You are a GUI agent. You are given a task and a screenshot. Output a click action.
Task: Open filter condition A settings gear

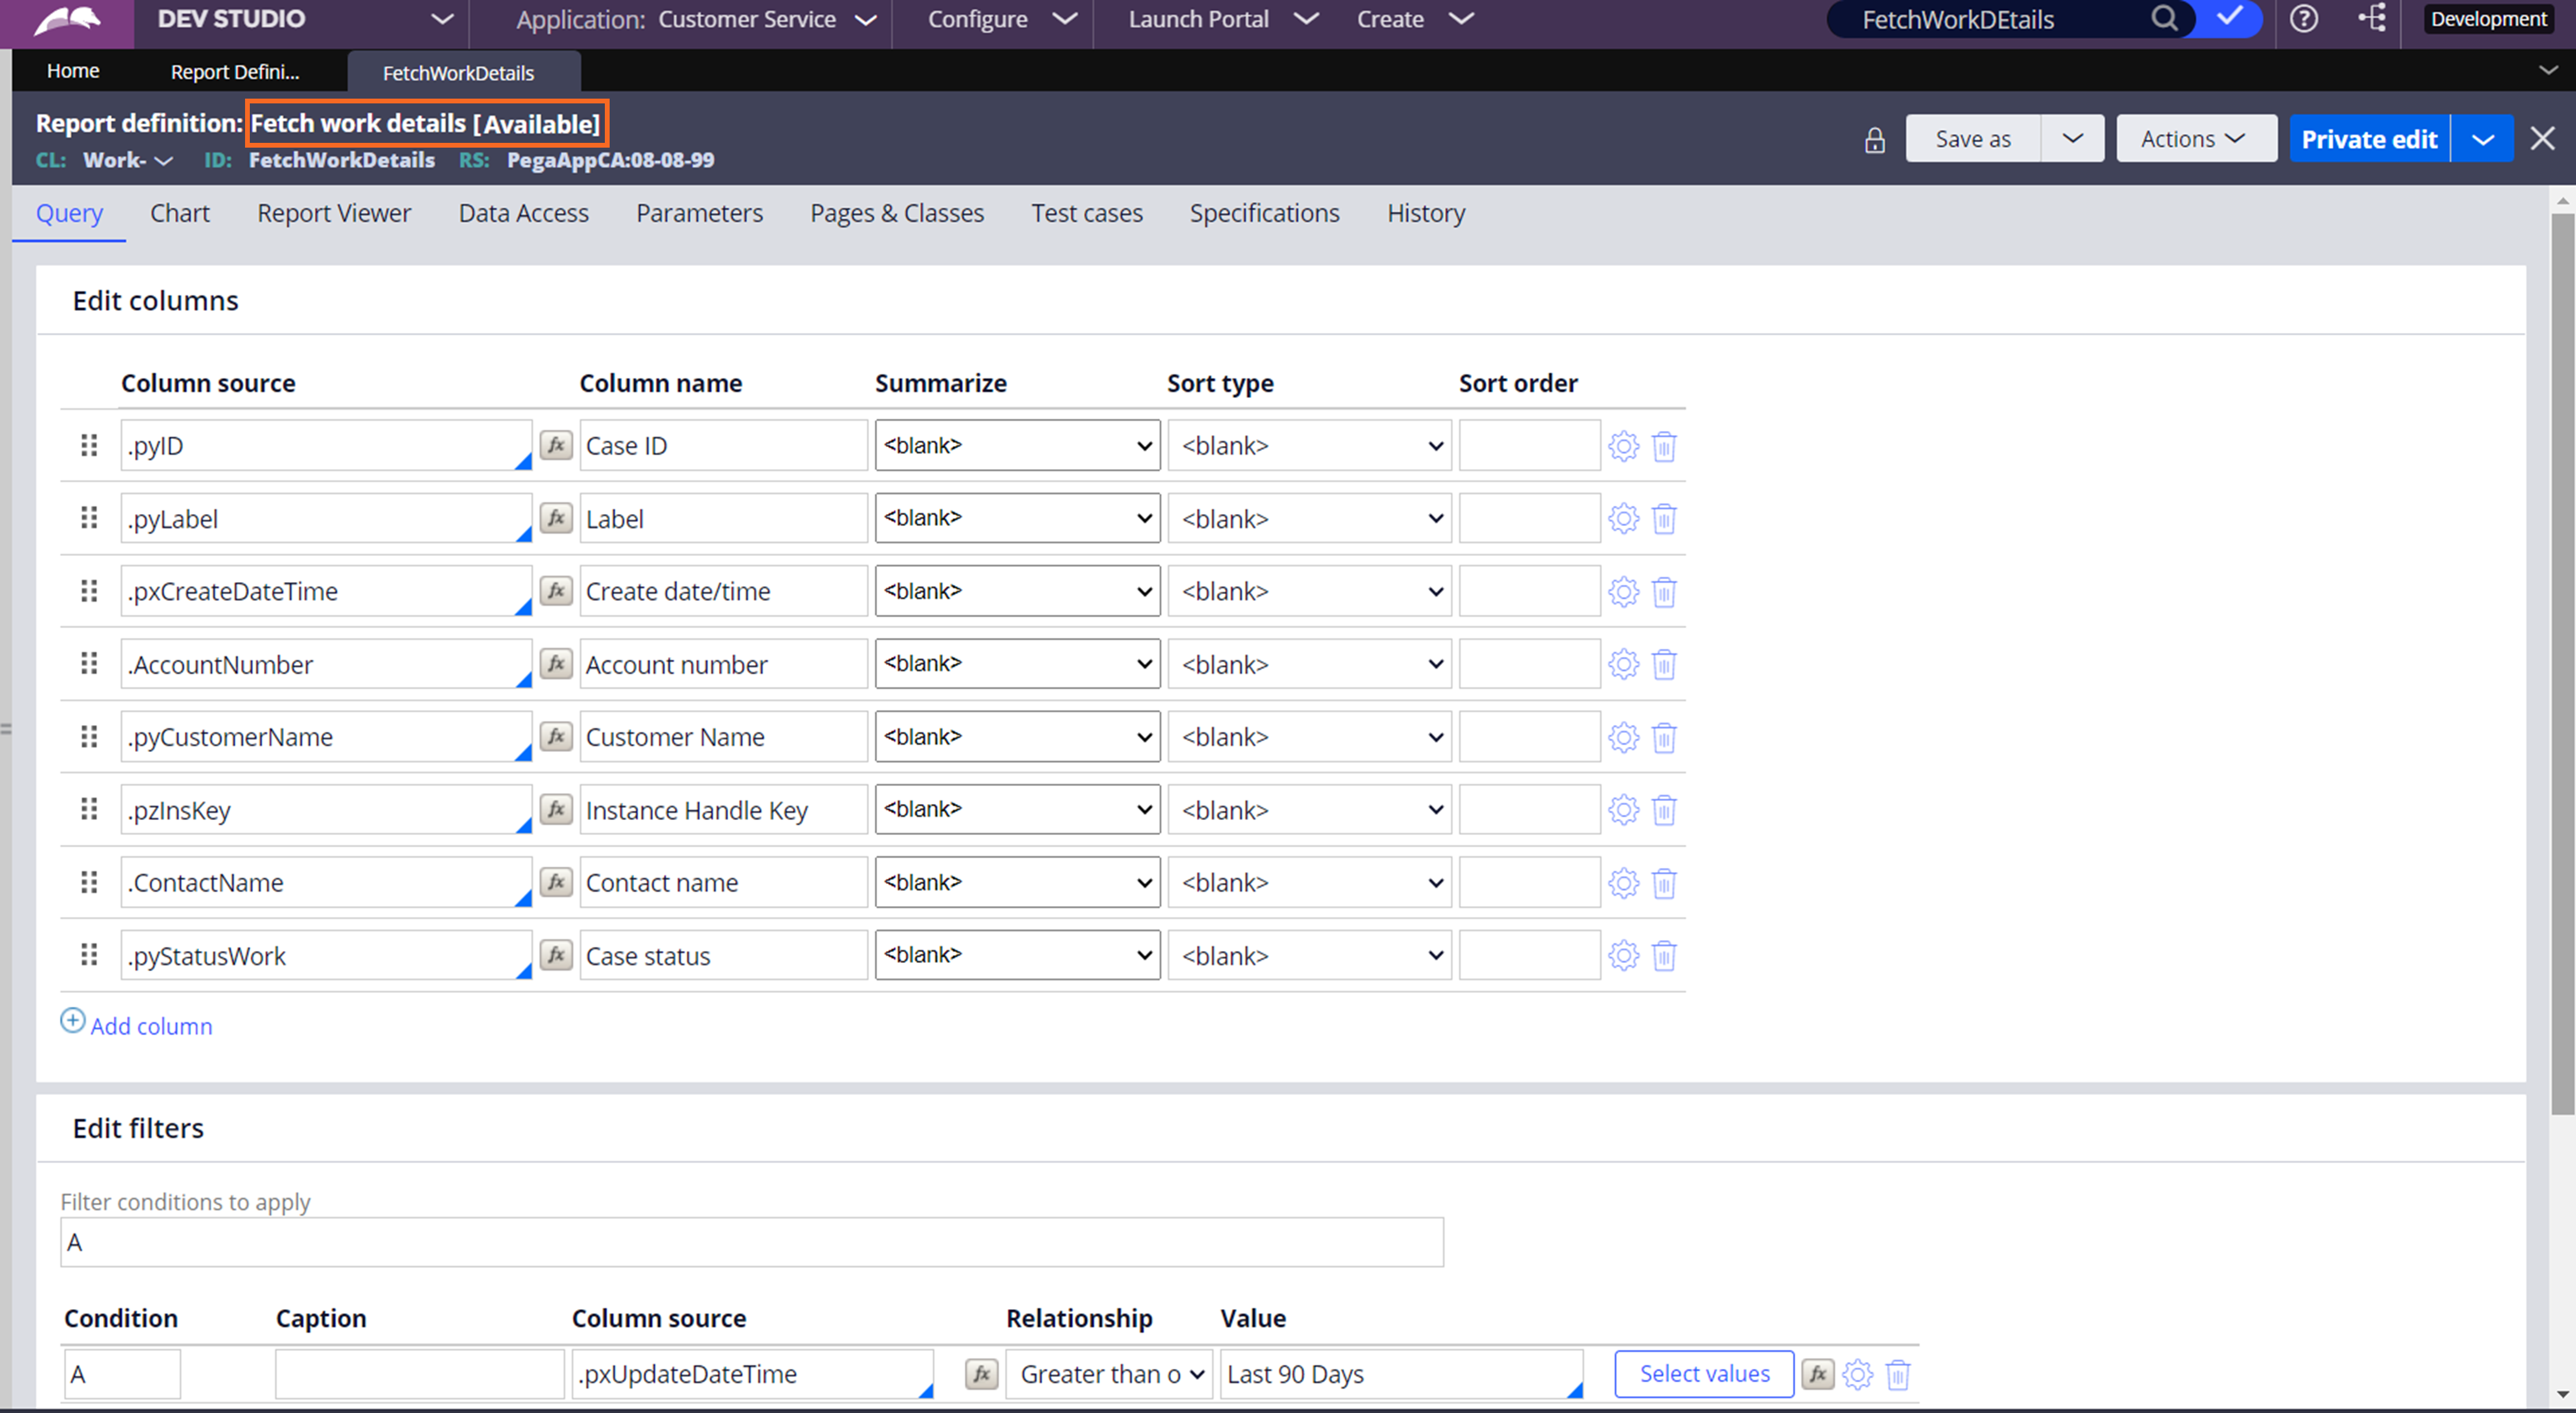[1858, 1375]
